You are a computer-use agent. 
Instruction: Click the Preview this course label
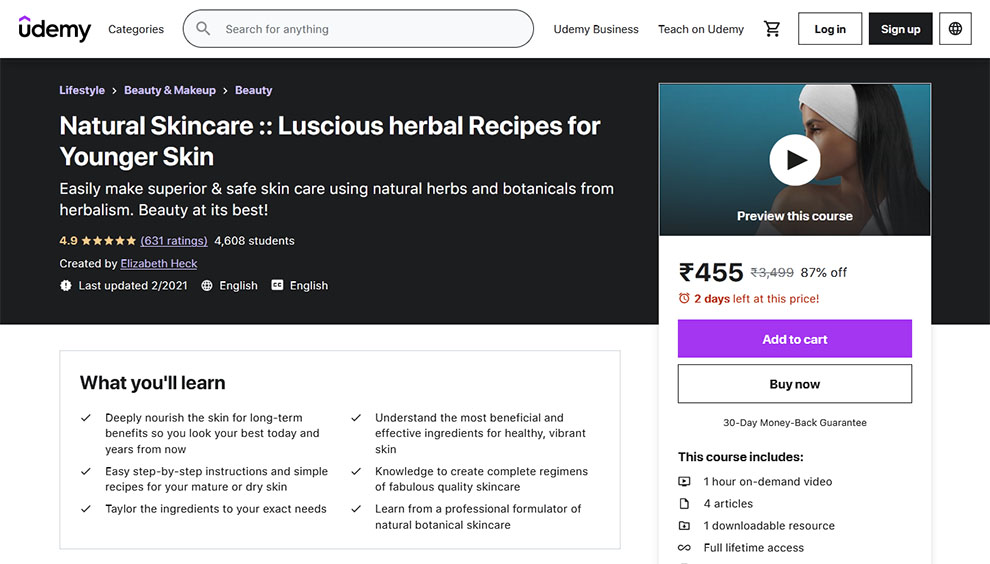click(795, 216)
